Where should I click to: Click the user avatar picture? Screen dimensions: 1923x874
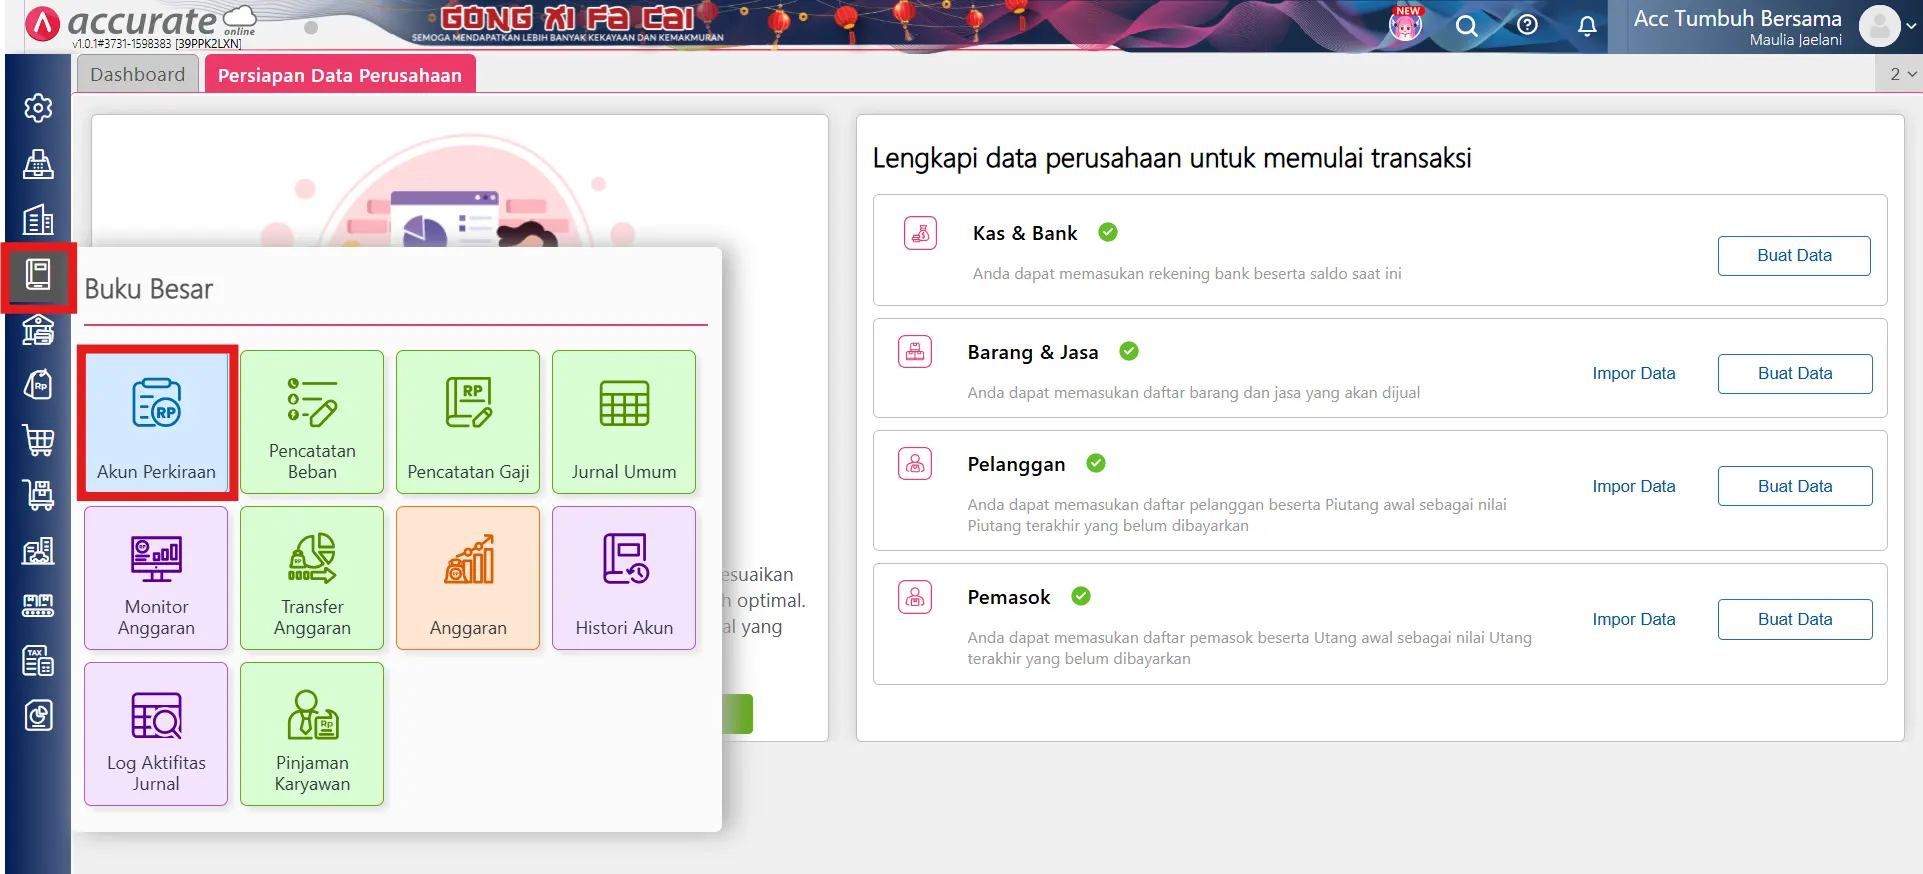tap(1879, 27)
